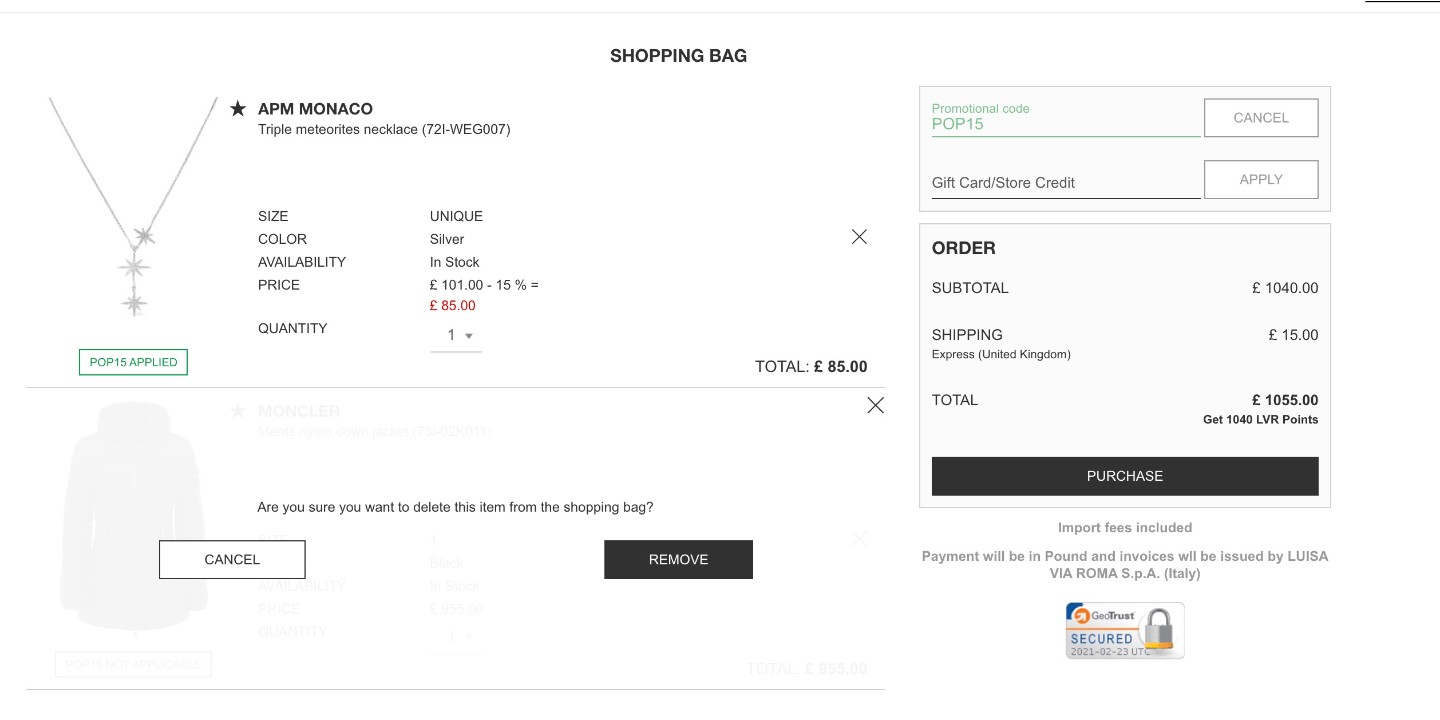
Task: Open the quantity dropdown for the necklace
Action: click(x=456, y=336)
